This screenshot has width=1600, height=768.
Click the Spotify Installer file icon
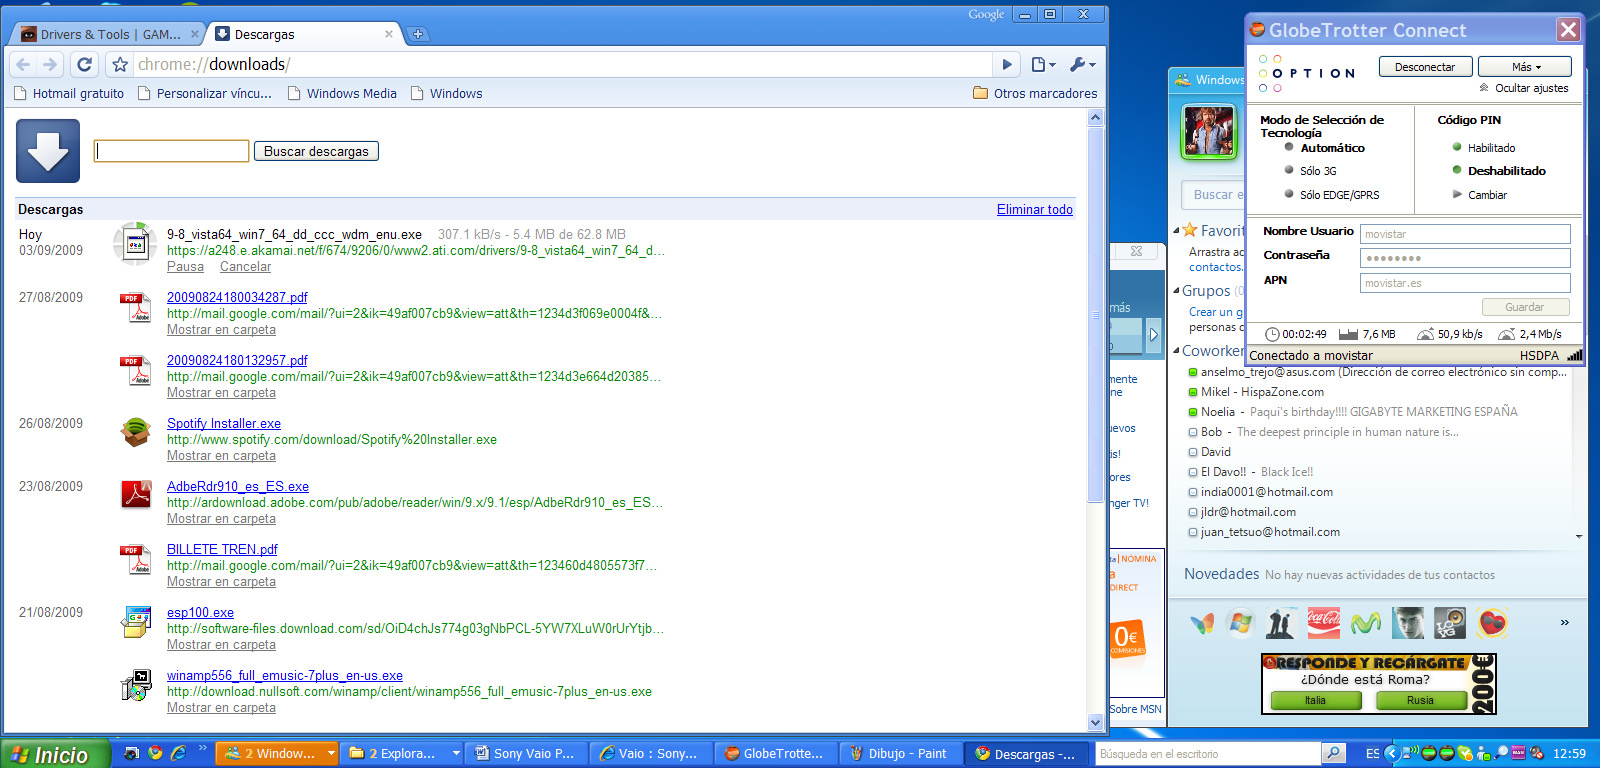pos(136,432)
